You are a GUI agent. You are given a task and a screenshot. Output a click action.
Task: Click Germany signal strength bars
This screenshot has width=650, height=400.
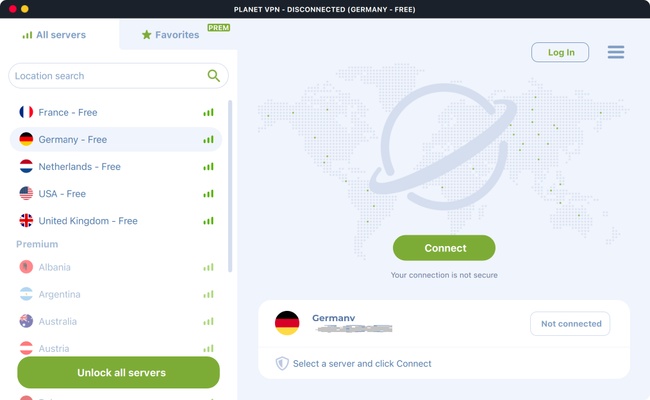coord(209,140)
